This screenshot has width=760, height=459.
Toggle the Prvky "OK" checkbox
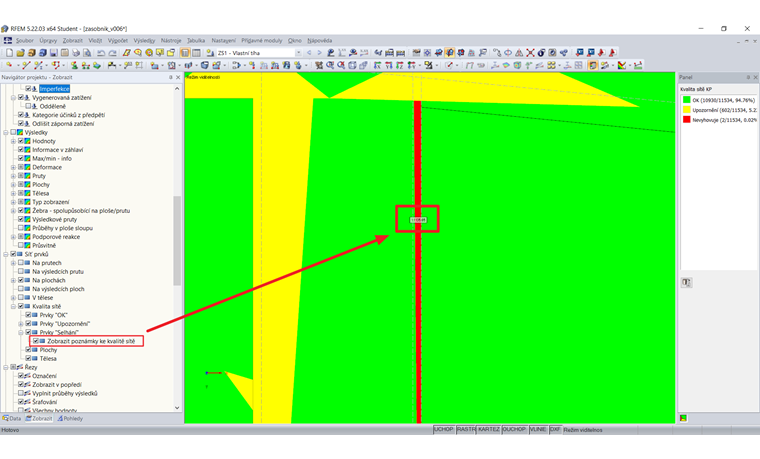point(28,315)
